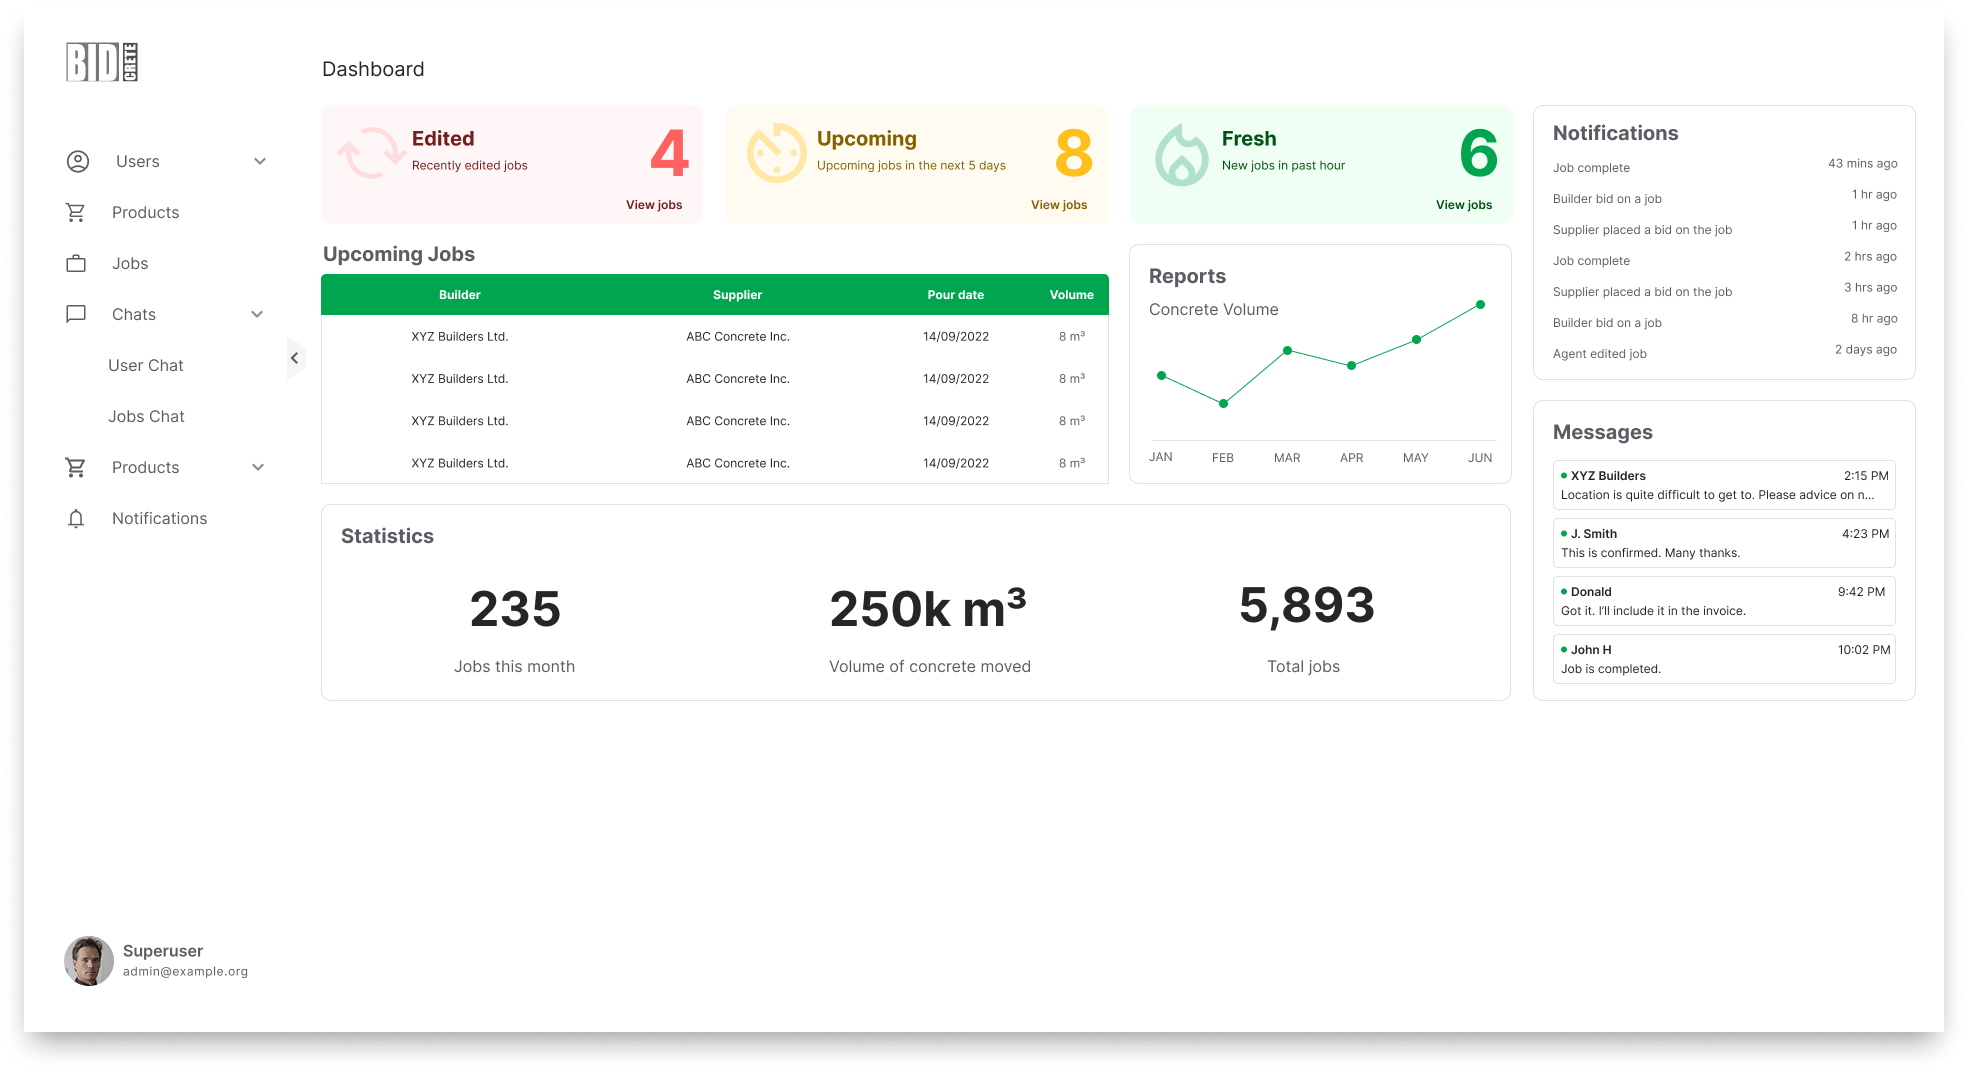Click the Fresh card flame icon
The height and width of the screenshot is (1072, 1968).
click(1182, 154)
